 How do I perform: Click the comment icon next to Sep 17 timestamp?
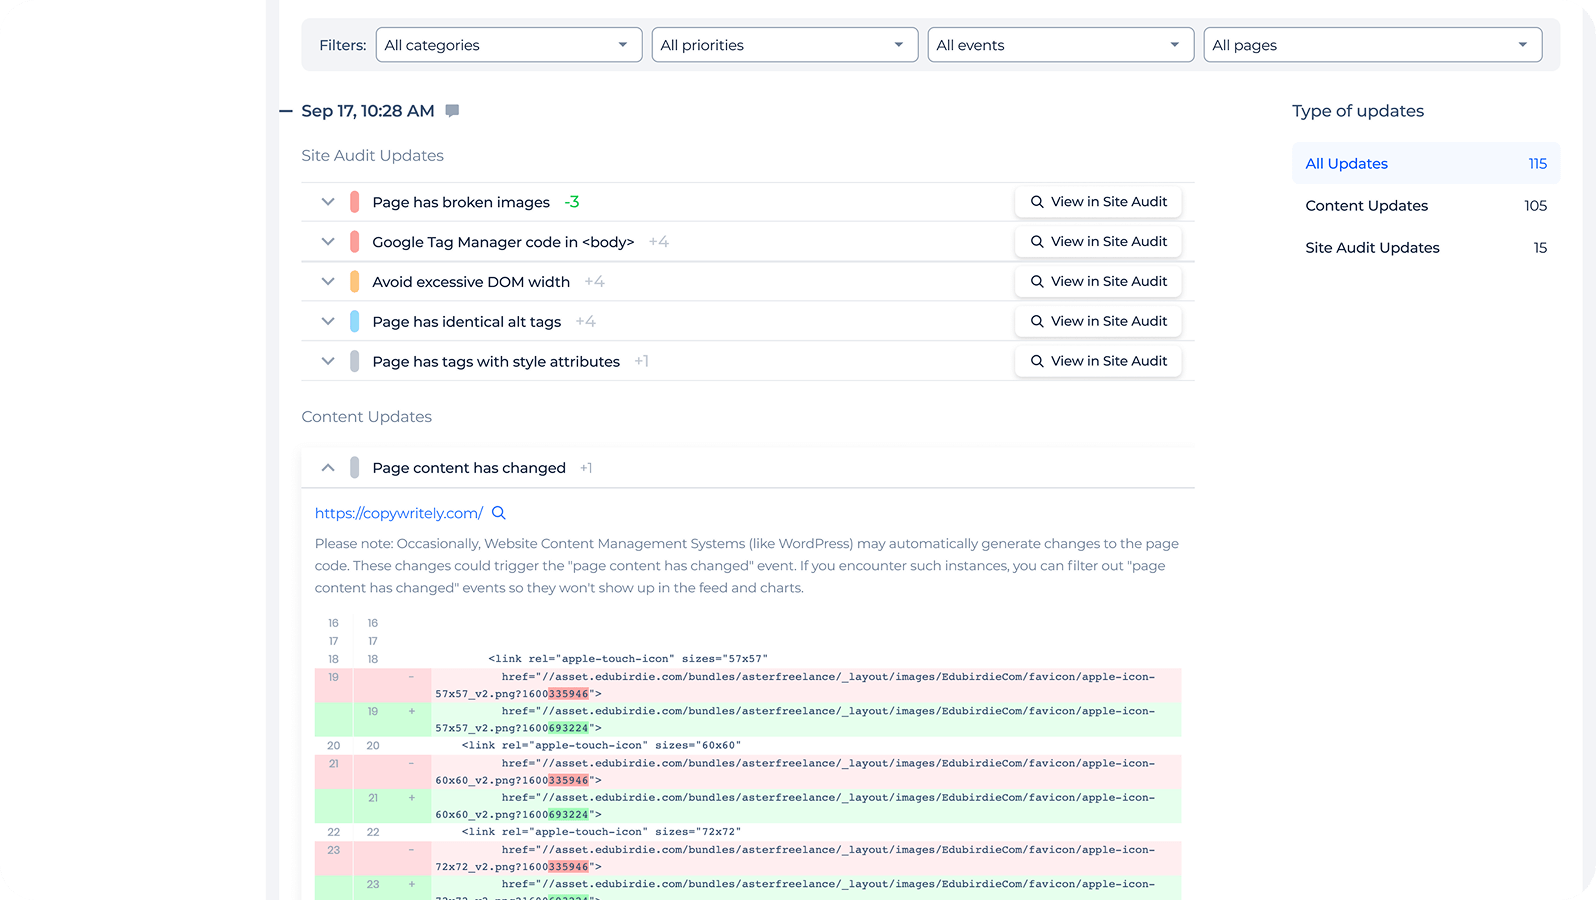tap(452, 111)
